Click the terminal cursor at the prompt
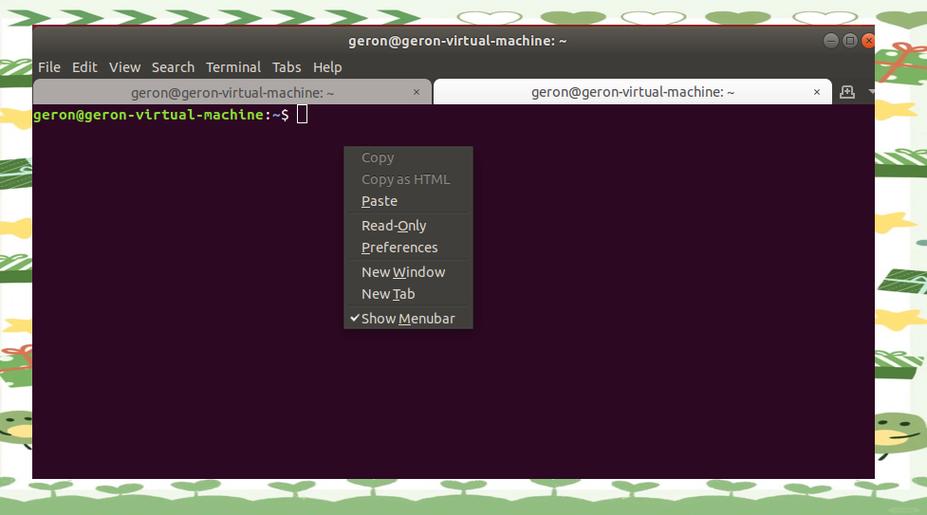This screenshot has height=515, width=927. coord(302,114)
